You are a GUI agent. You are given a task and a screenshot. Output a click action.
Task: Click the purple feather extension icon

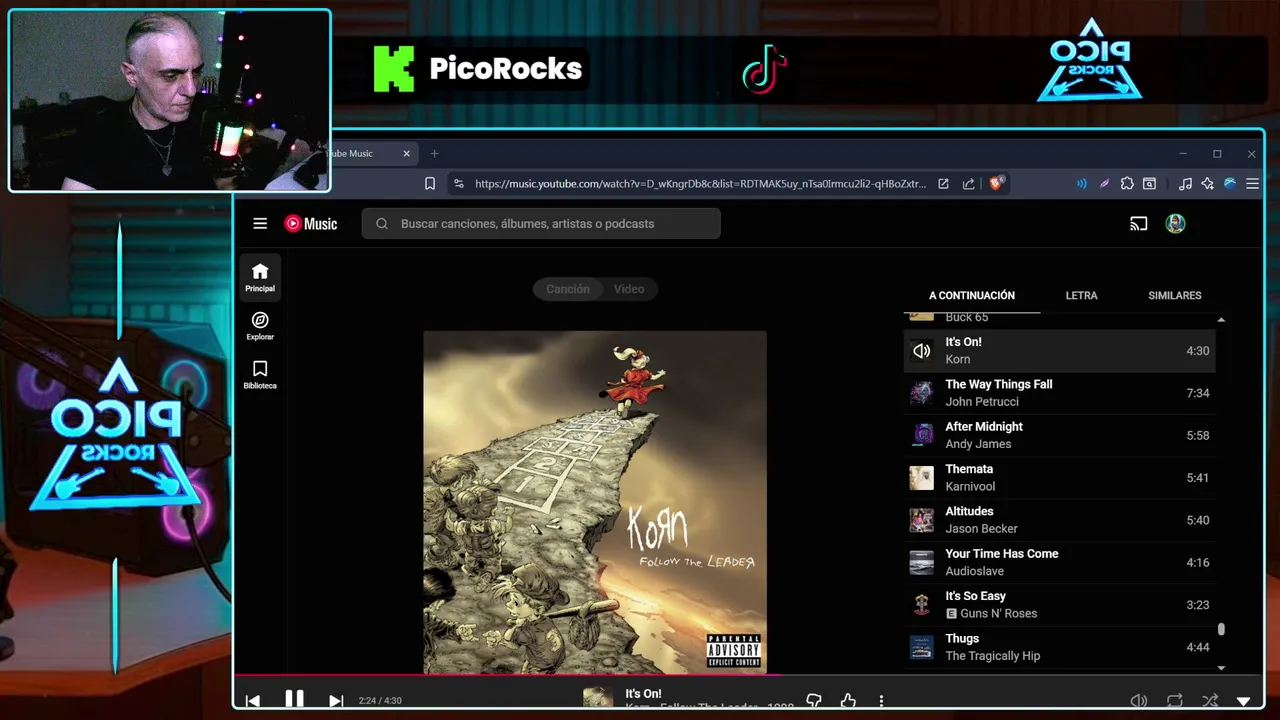(x=1104, y=184)
